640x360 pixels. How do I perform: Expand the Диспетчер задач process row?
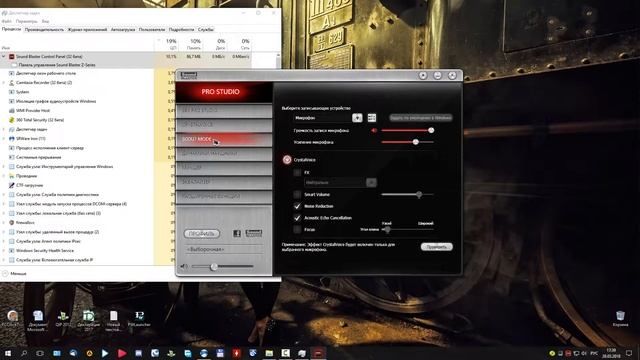[4, 129]
